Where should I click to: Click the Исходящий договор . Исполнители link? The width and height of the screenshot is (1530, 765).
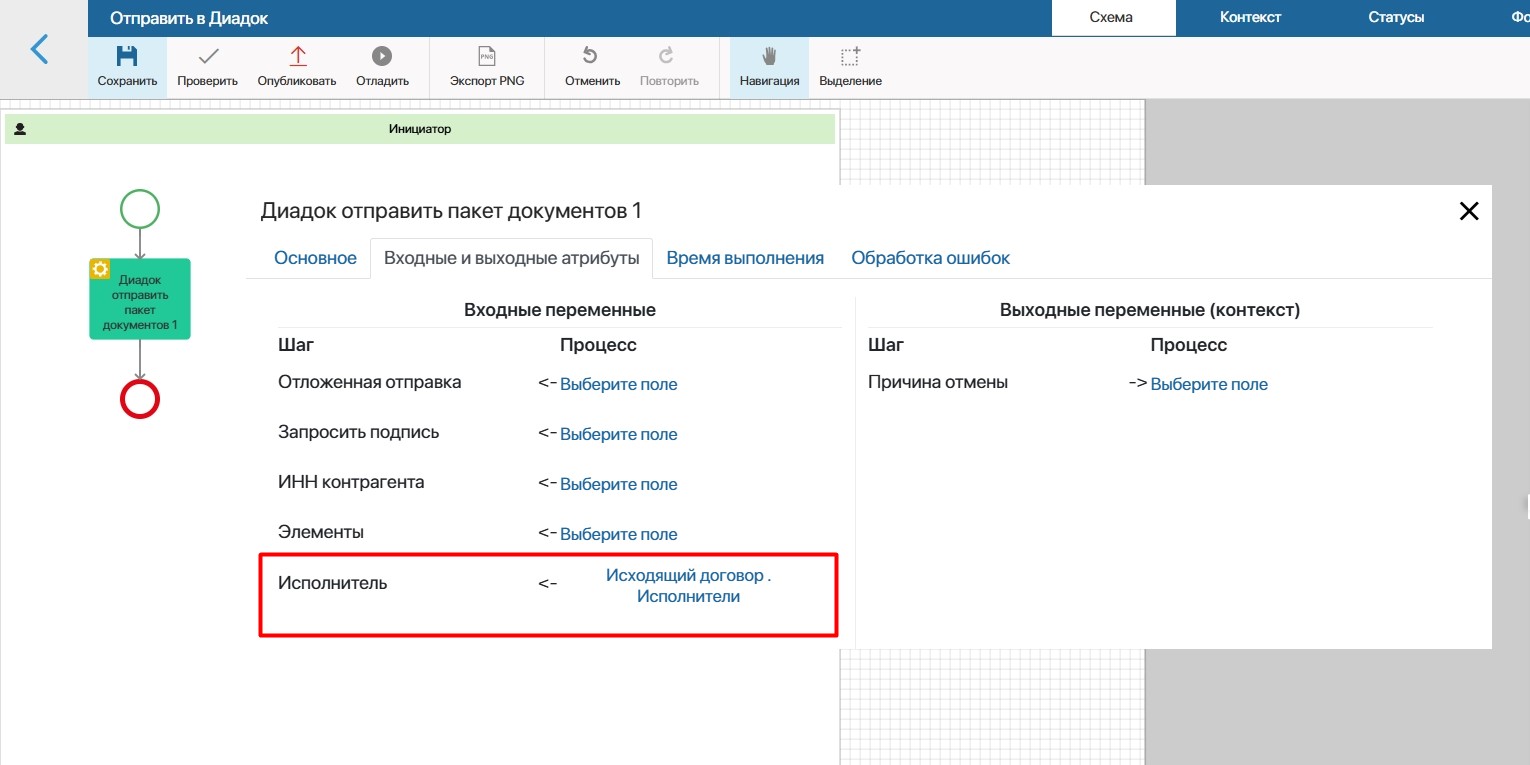pos(688,586)
